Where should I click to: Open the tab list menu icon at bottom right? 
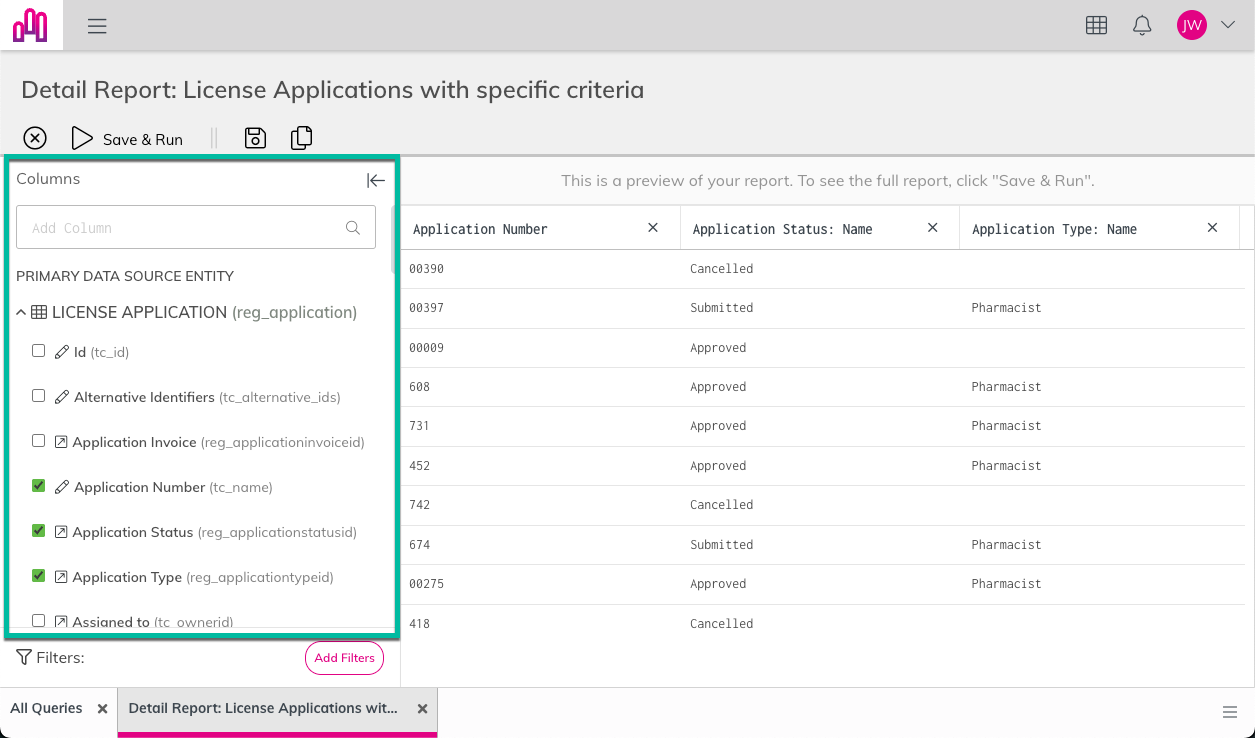tap(1230, 712)
